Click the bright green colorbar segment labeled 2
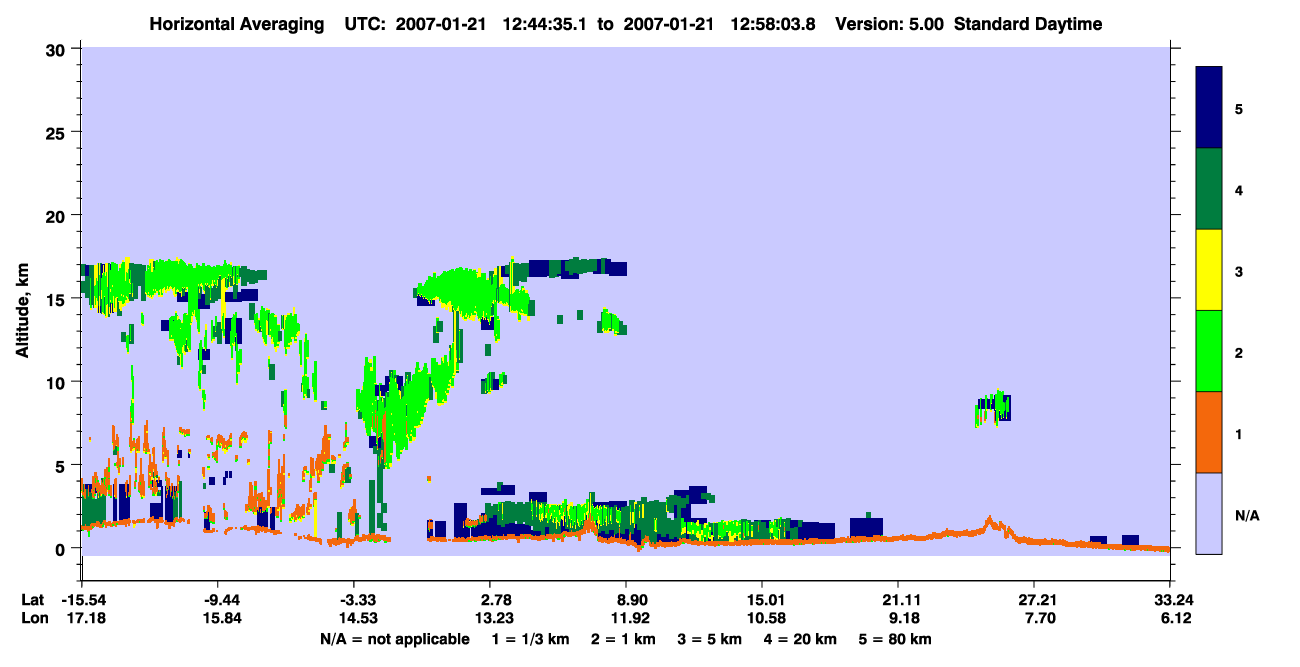 [x=1209, y=351]
